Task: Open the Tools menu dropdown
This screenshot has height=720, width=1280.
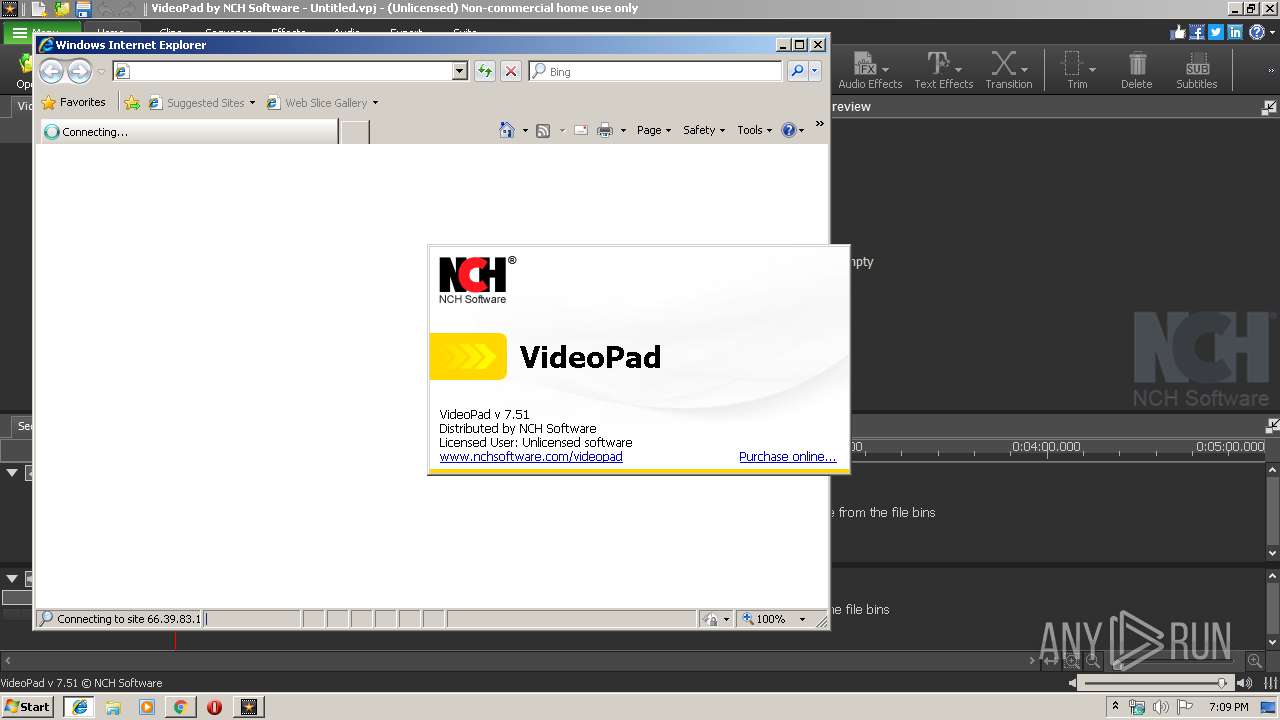Action: coord(755,130)
